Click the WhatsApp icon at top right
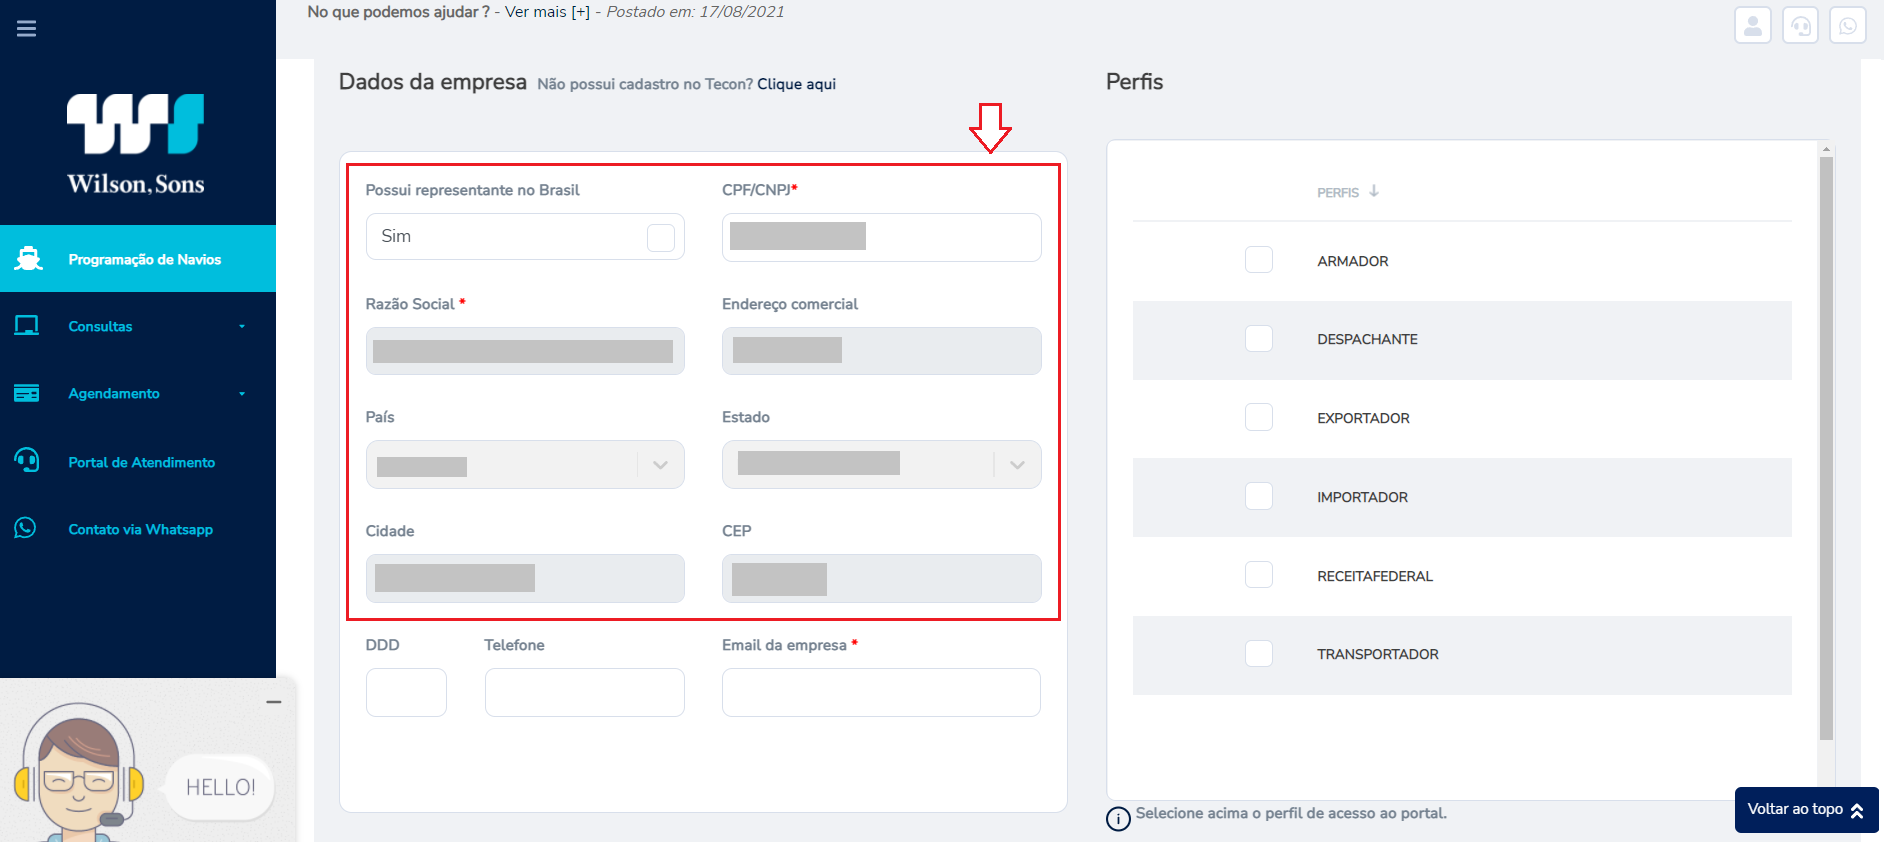This screenshot has width=1884, height=842. 1847,26
